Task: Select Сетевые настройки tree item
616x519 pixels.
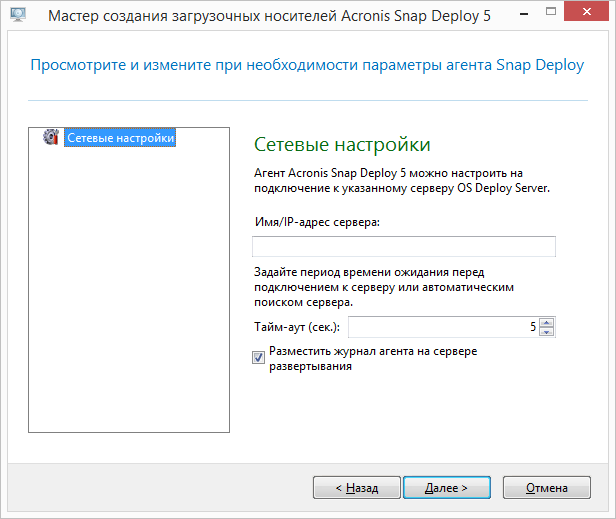Action: pos(120,138)
